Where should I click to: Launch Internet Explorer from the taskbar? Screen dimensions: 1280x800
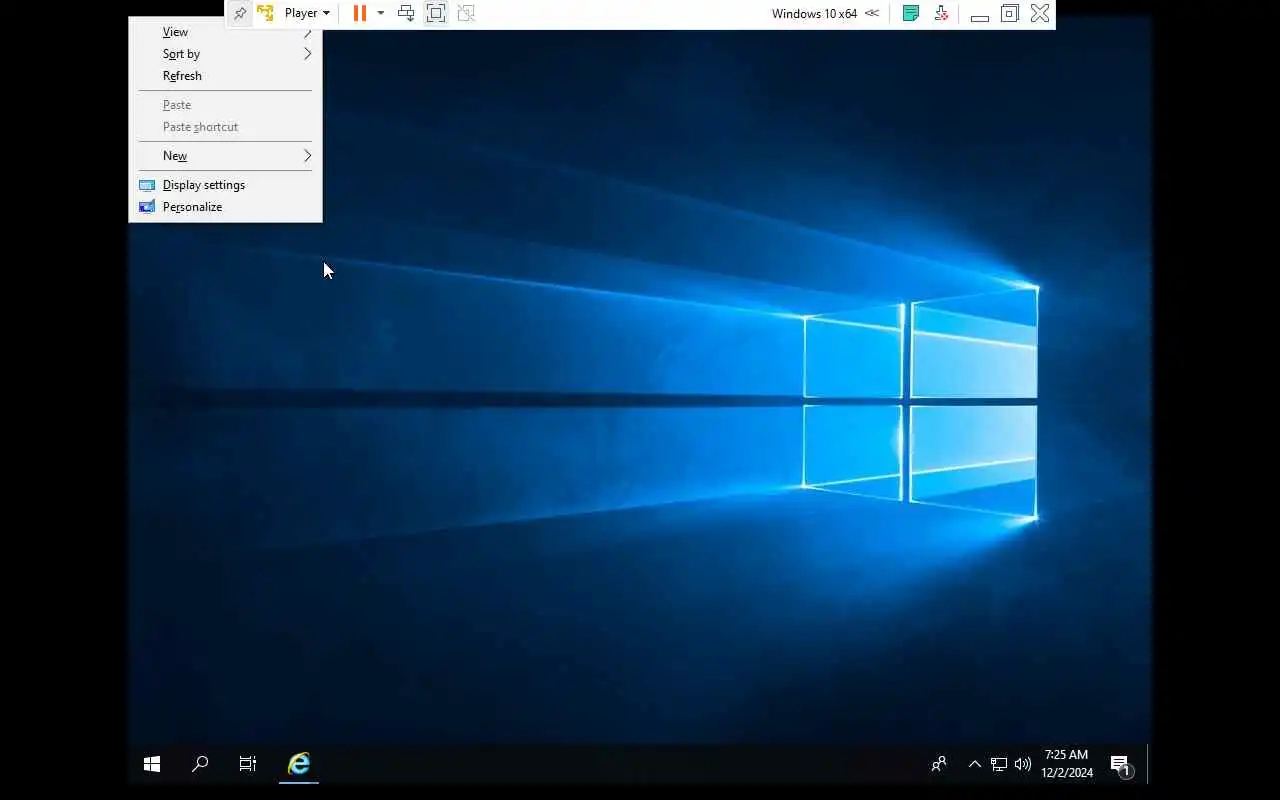pos(298,764)
